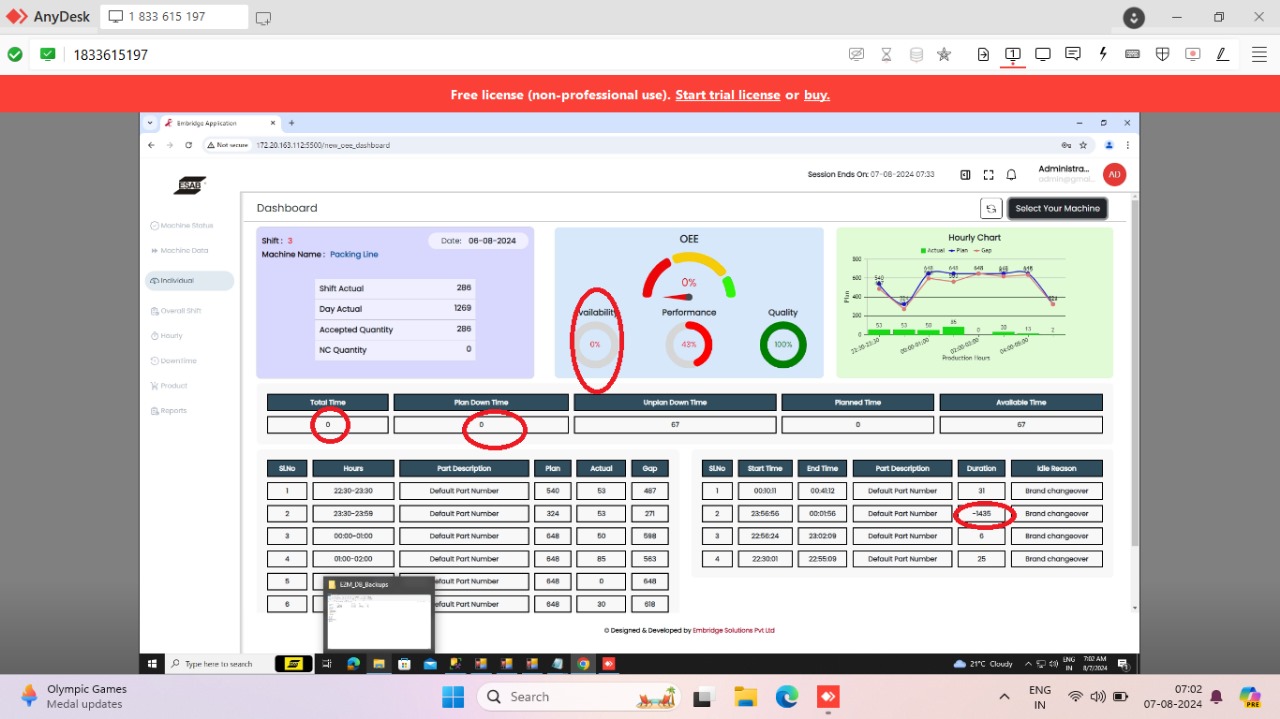Open AnyDesk keyboard settings icon

click(x=1132, y=54)
